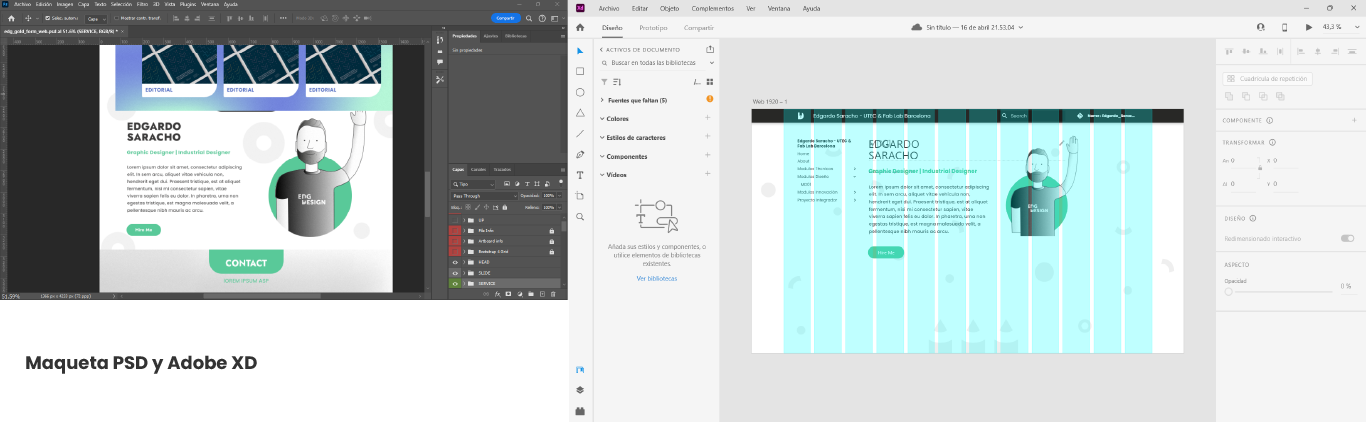Click XD Cuadrícula de repetición button
Viewport: 1366px width, 426px height.
1267,78
